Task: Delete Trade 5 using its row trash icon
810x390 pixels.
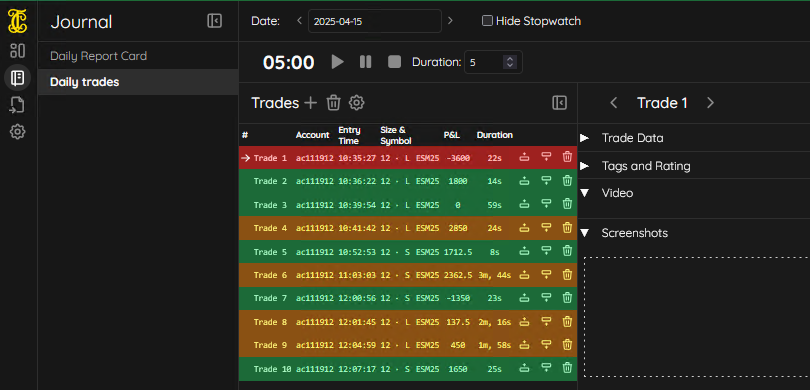Action: point(567,252)
